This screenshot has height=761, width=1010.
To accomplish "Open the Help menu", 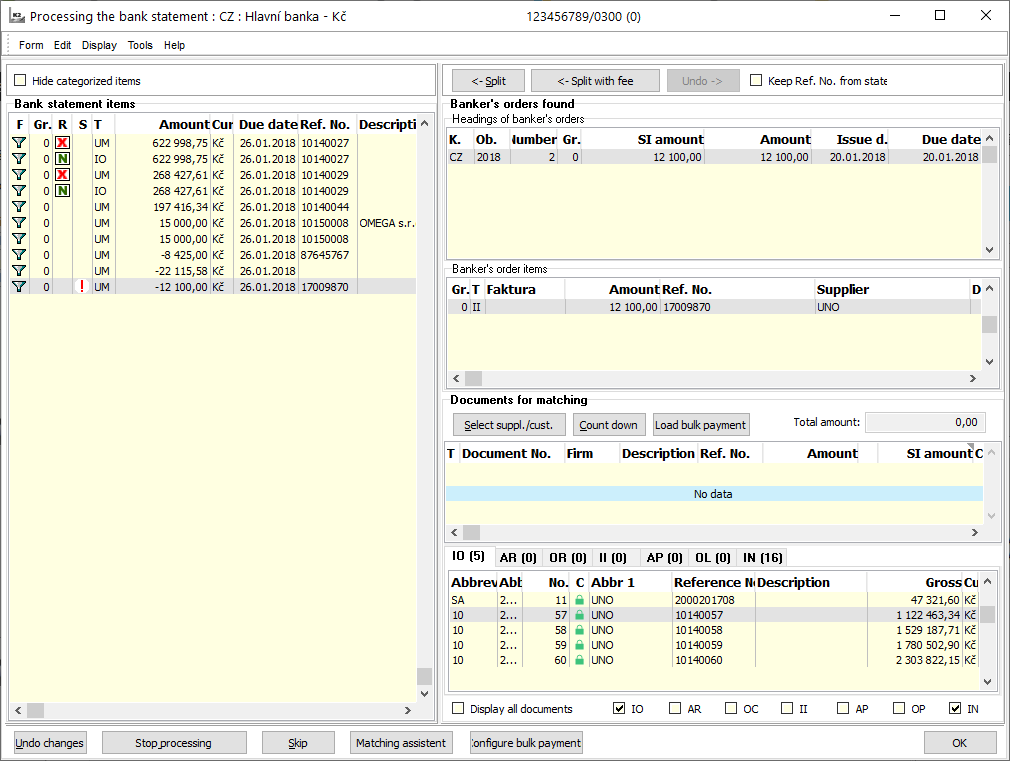I will click(174, 45).
